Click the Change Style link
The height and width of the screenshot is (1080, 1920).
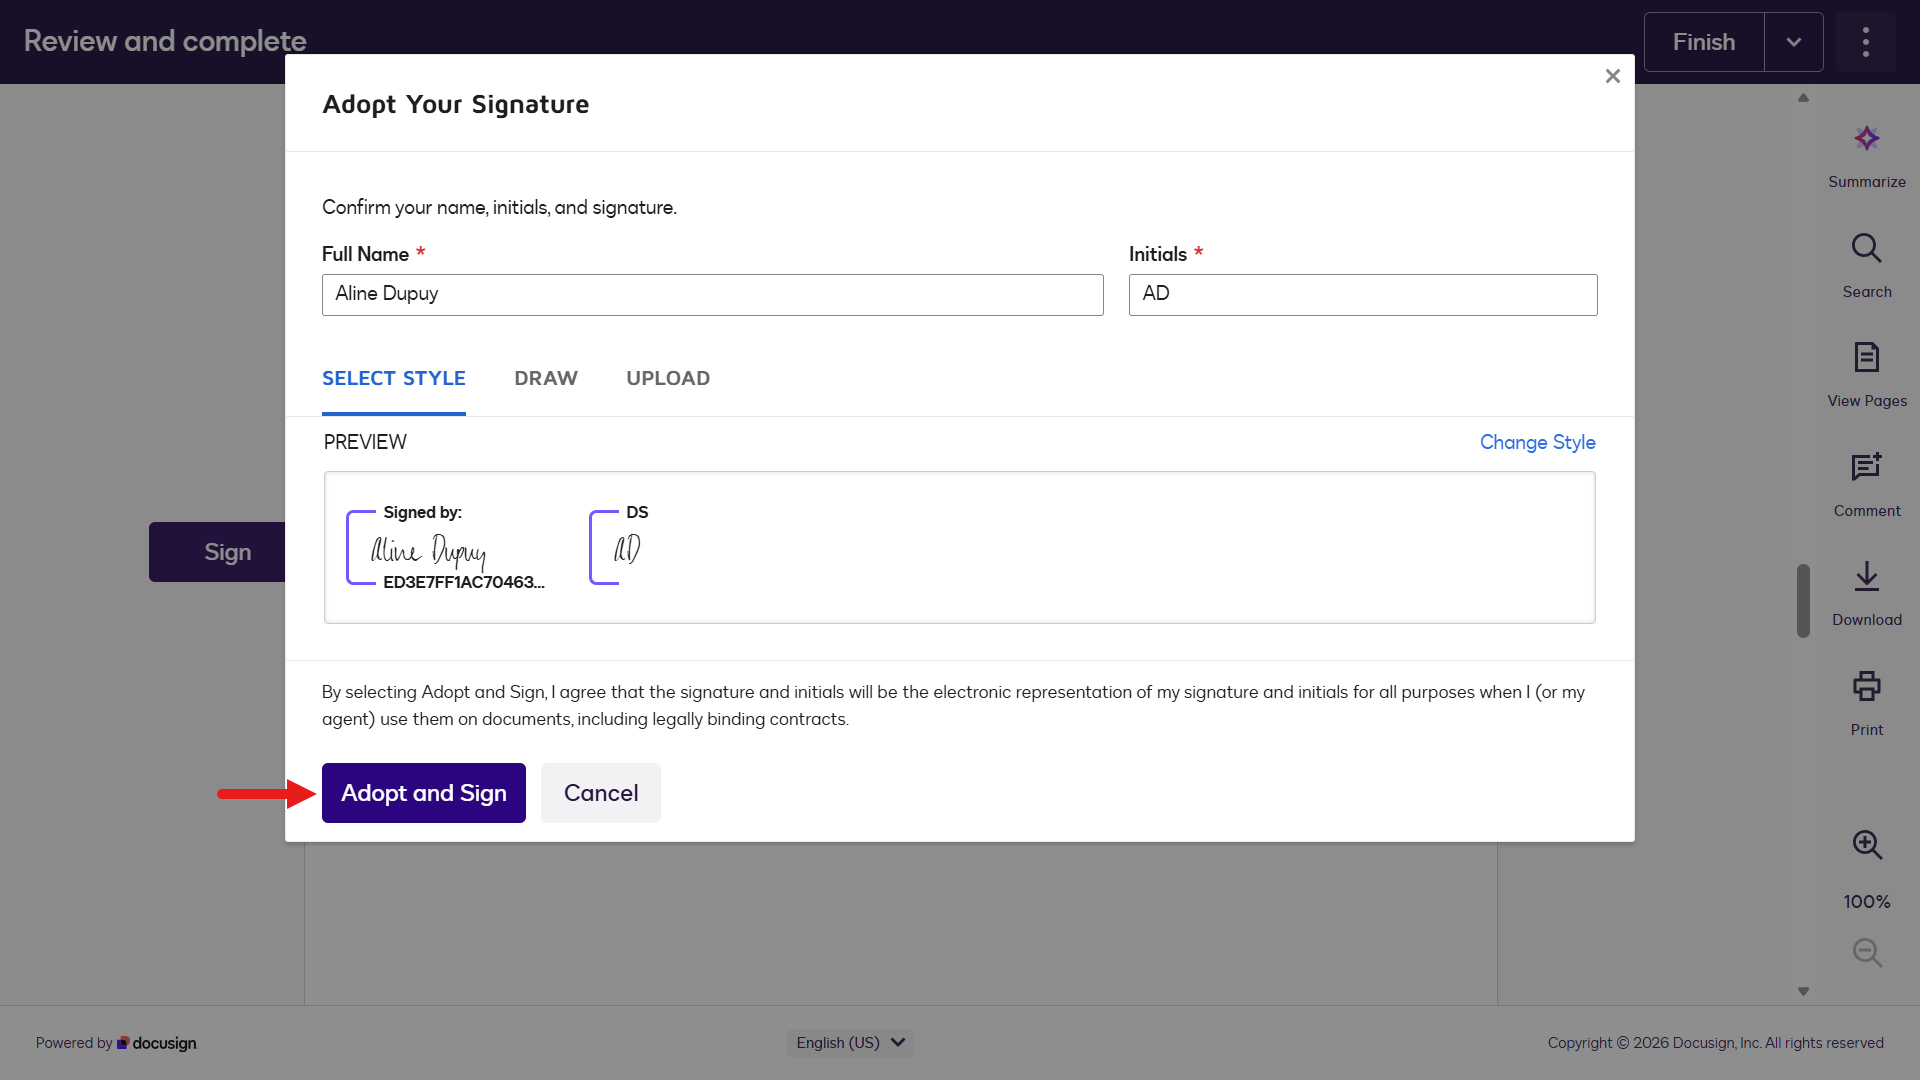[1537, 442]
